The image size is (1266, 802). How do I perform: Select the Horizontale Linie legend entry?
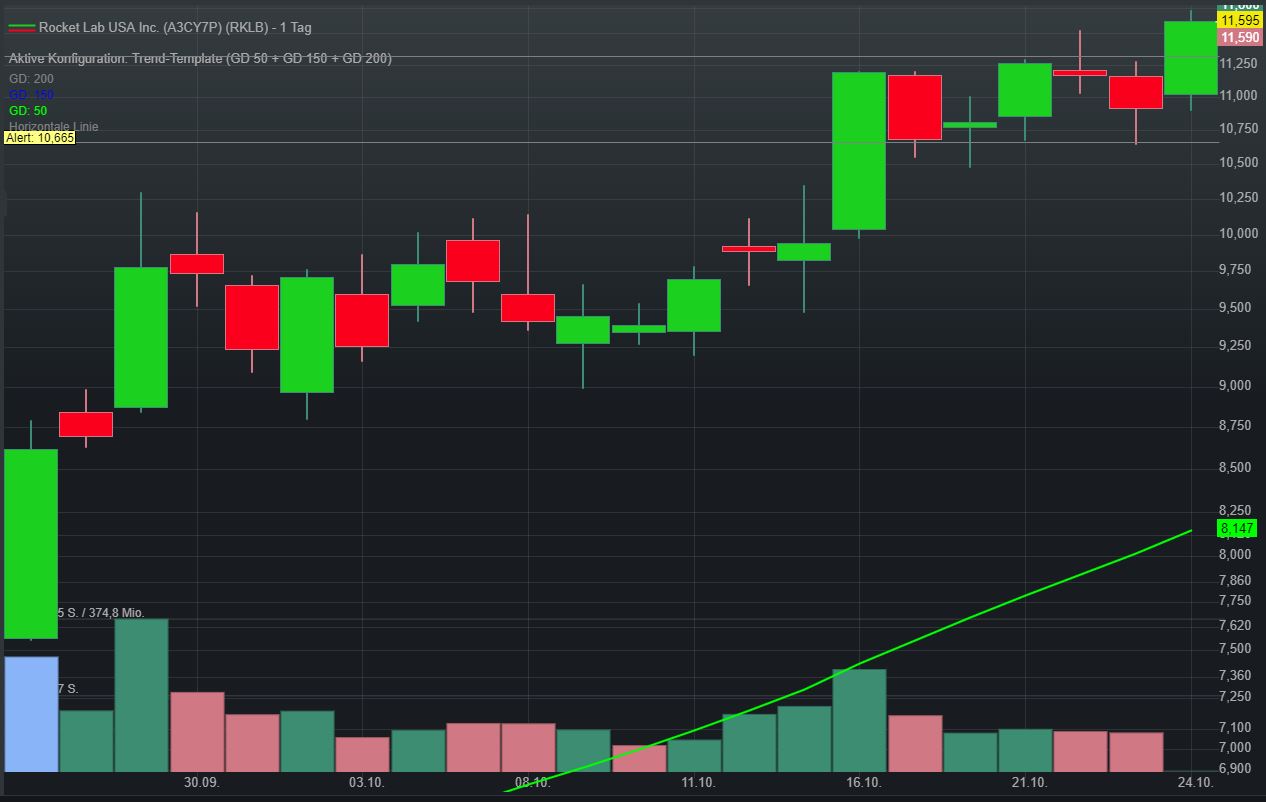(54, 126)
